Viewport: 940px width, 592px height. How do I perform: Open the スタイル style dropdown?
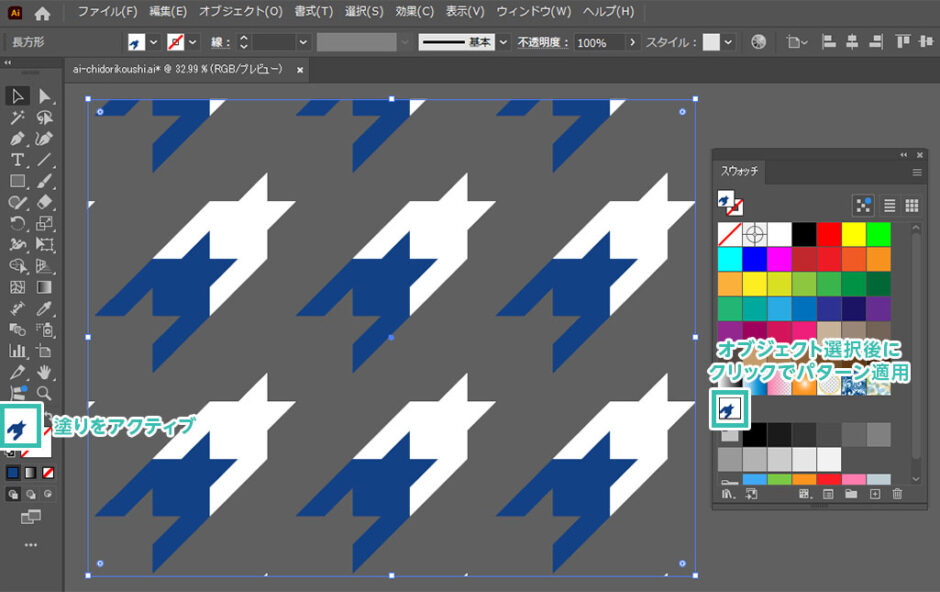tap(728, 43)
